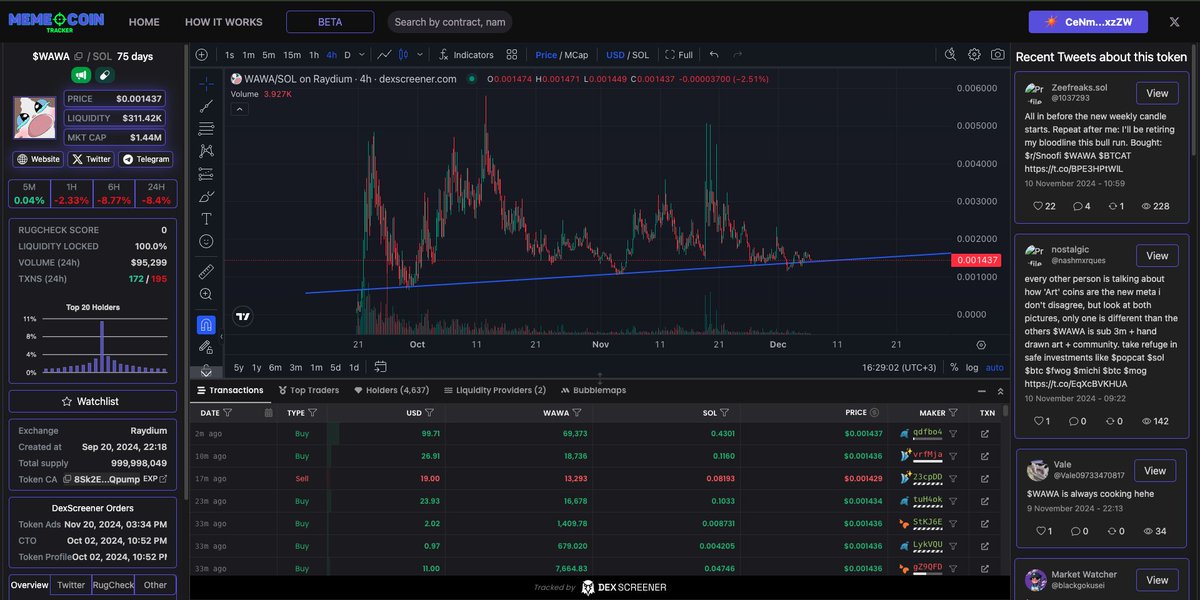Open the emoji icons tool
1200x600 pixels.
click(x=206, y=242)
